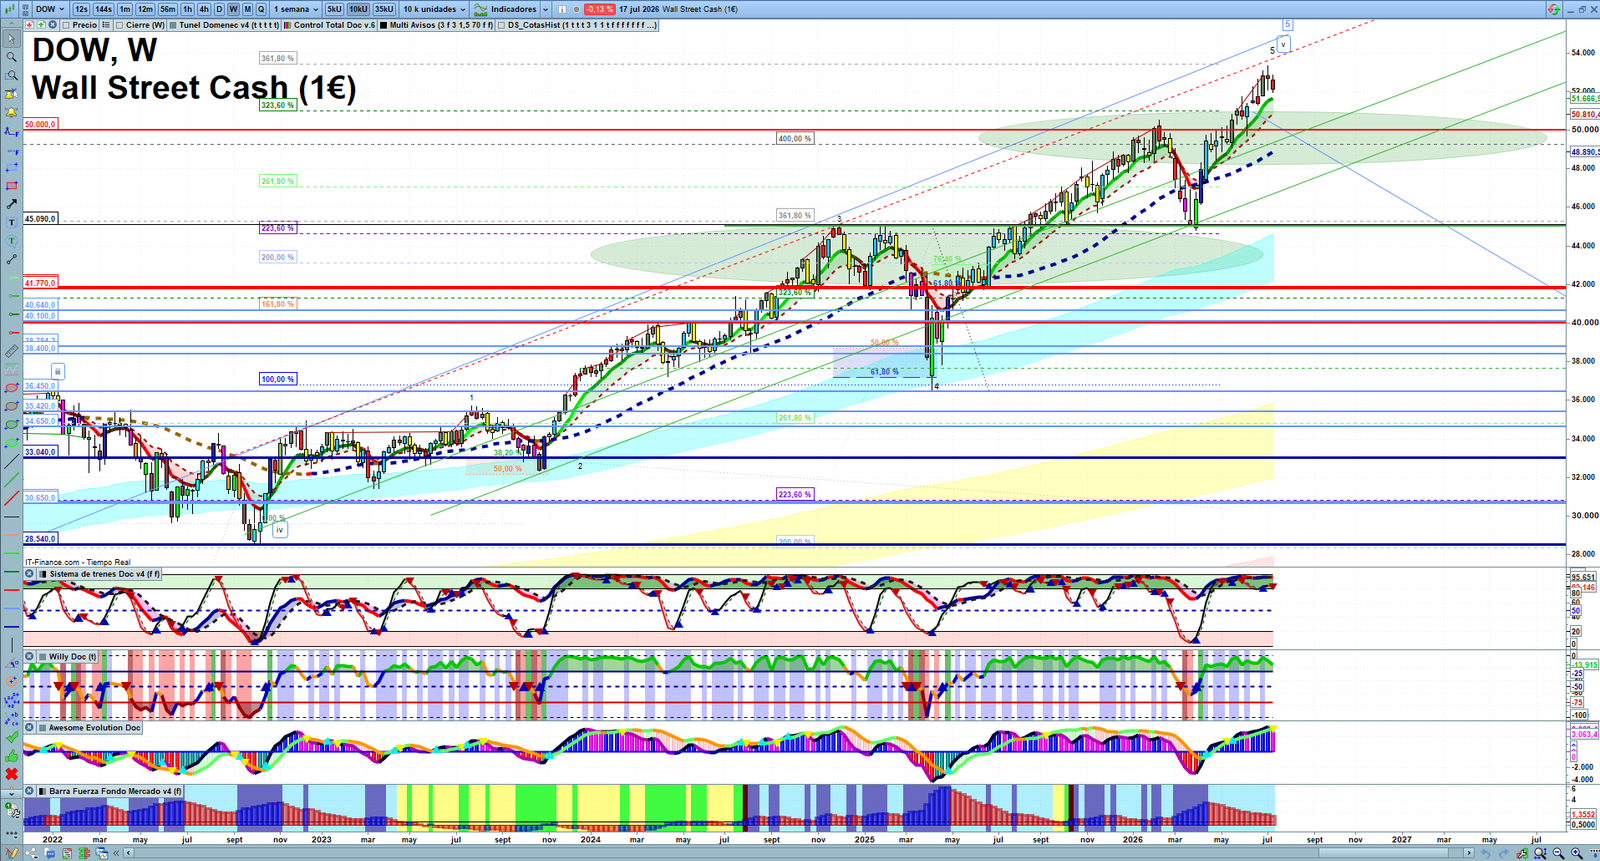Select the 1m timeframe
This screenshot has width=1600, height=861.
point(125,9)
